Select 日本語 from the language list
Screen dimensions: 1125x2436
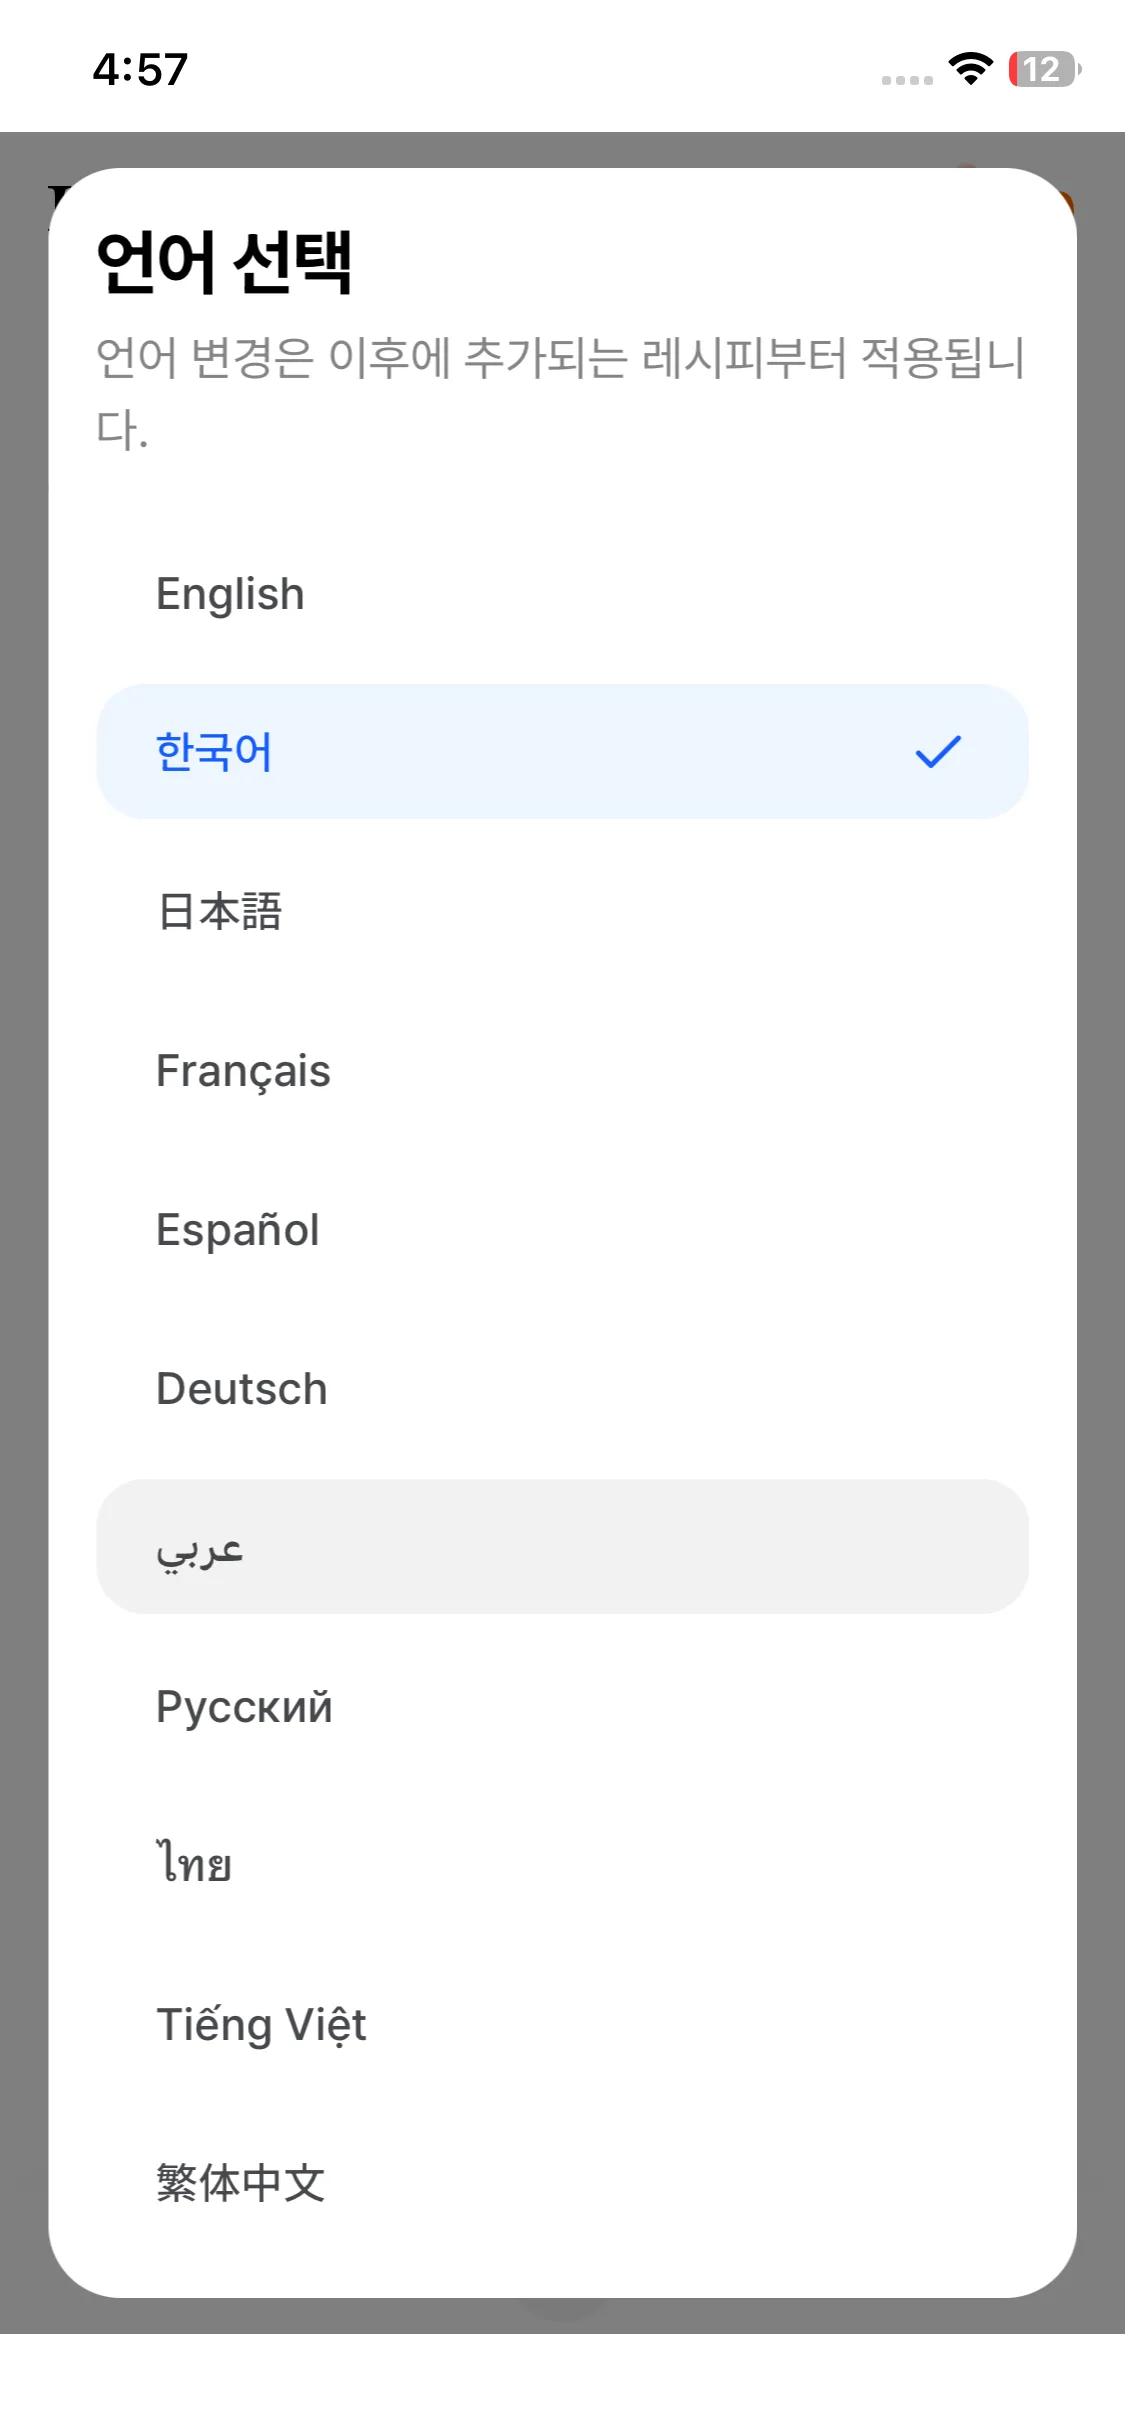[x=220, y=911]
